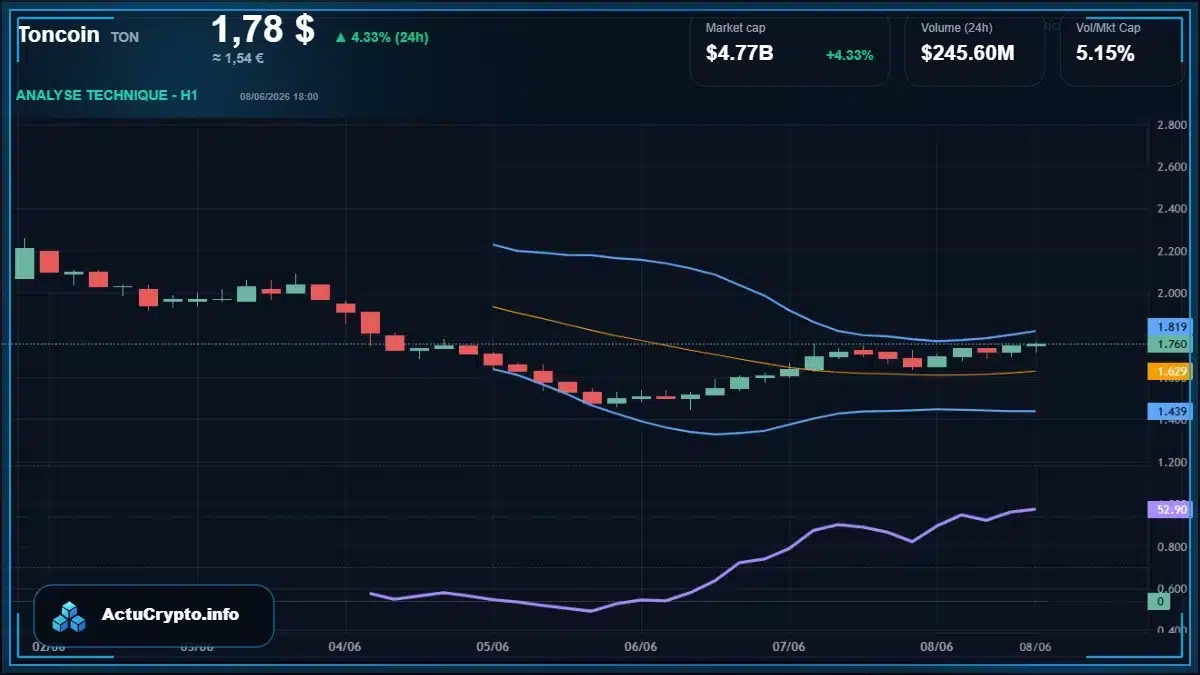Click the 1.760 current price tag
The width and height of the screenshot is (1200, 675).
(x=1172, y=345)
